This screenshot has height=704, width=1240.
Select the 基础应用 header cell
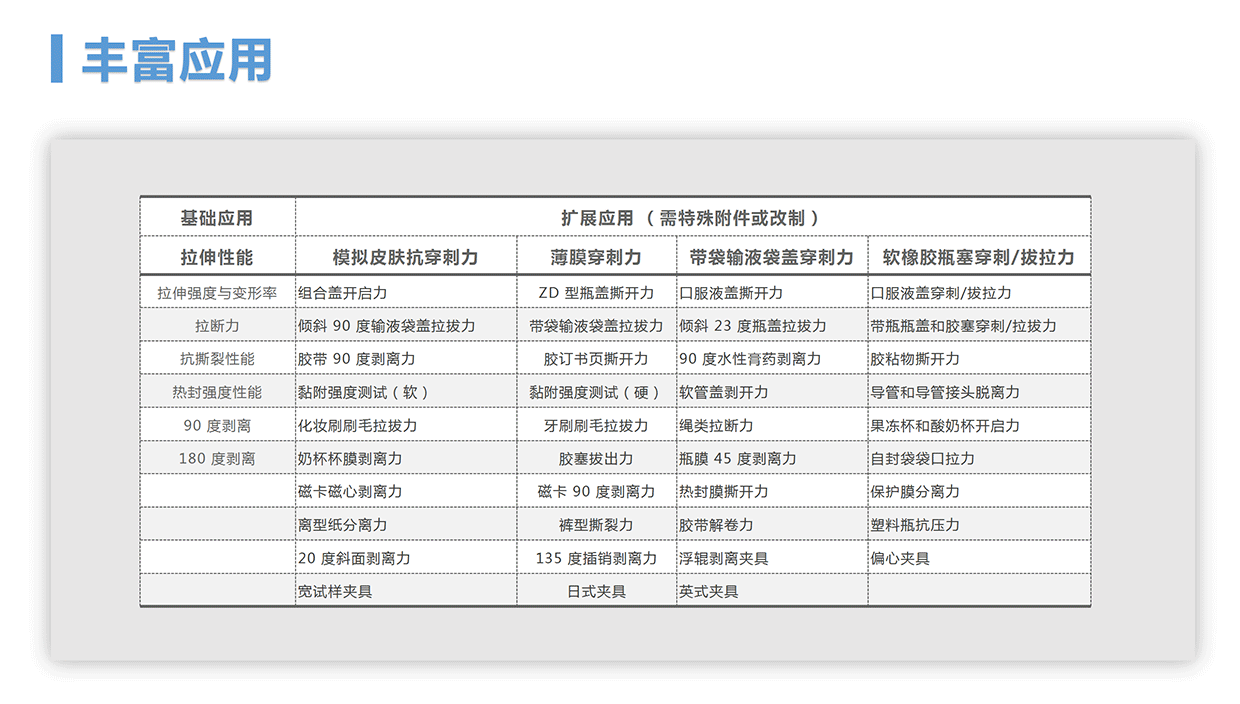pyautogui.click(x=217, y=217)
